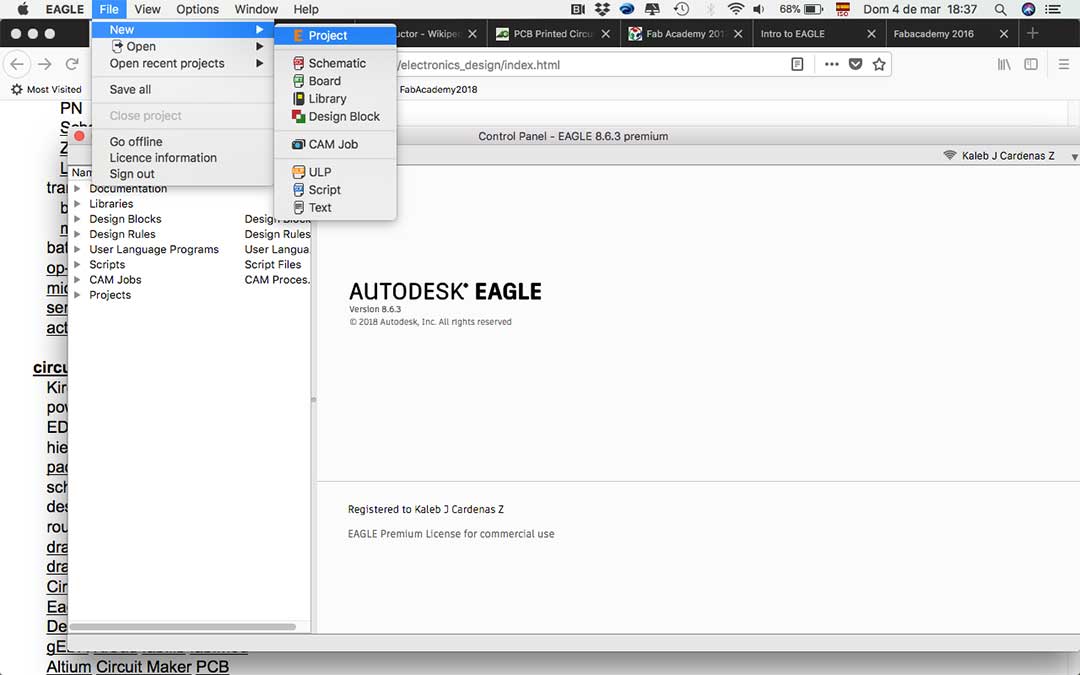Pick CAM Job in the submenu
The width and height of the screenshot is (1080, 675).
(335, 144)
